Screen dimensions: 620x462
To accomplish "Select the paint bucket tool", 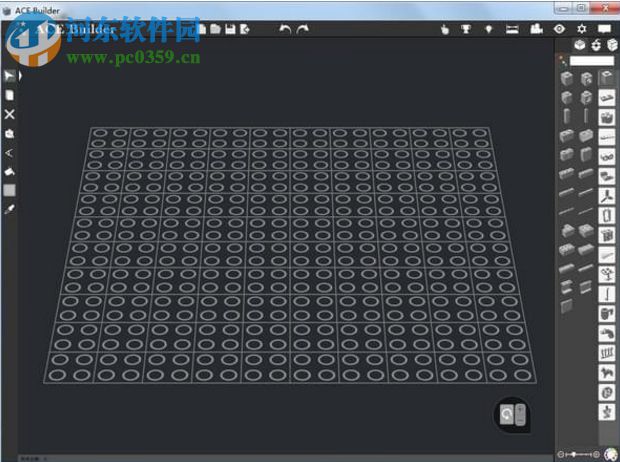I will 9,172.
